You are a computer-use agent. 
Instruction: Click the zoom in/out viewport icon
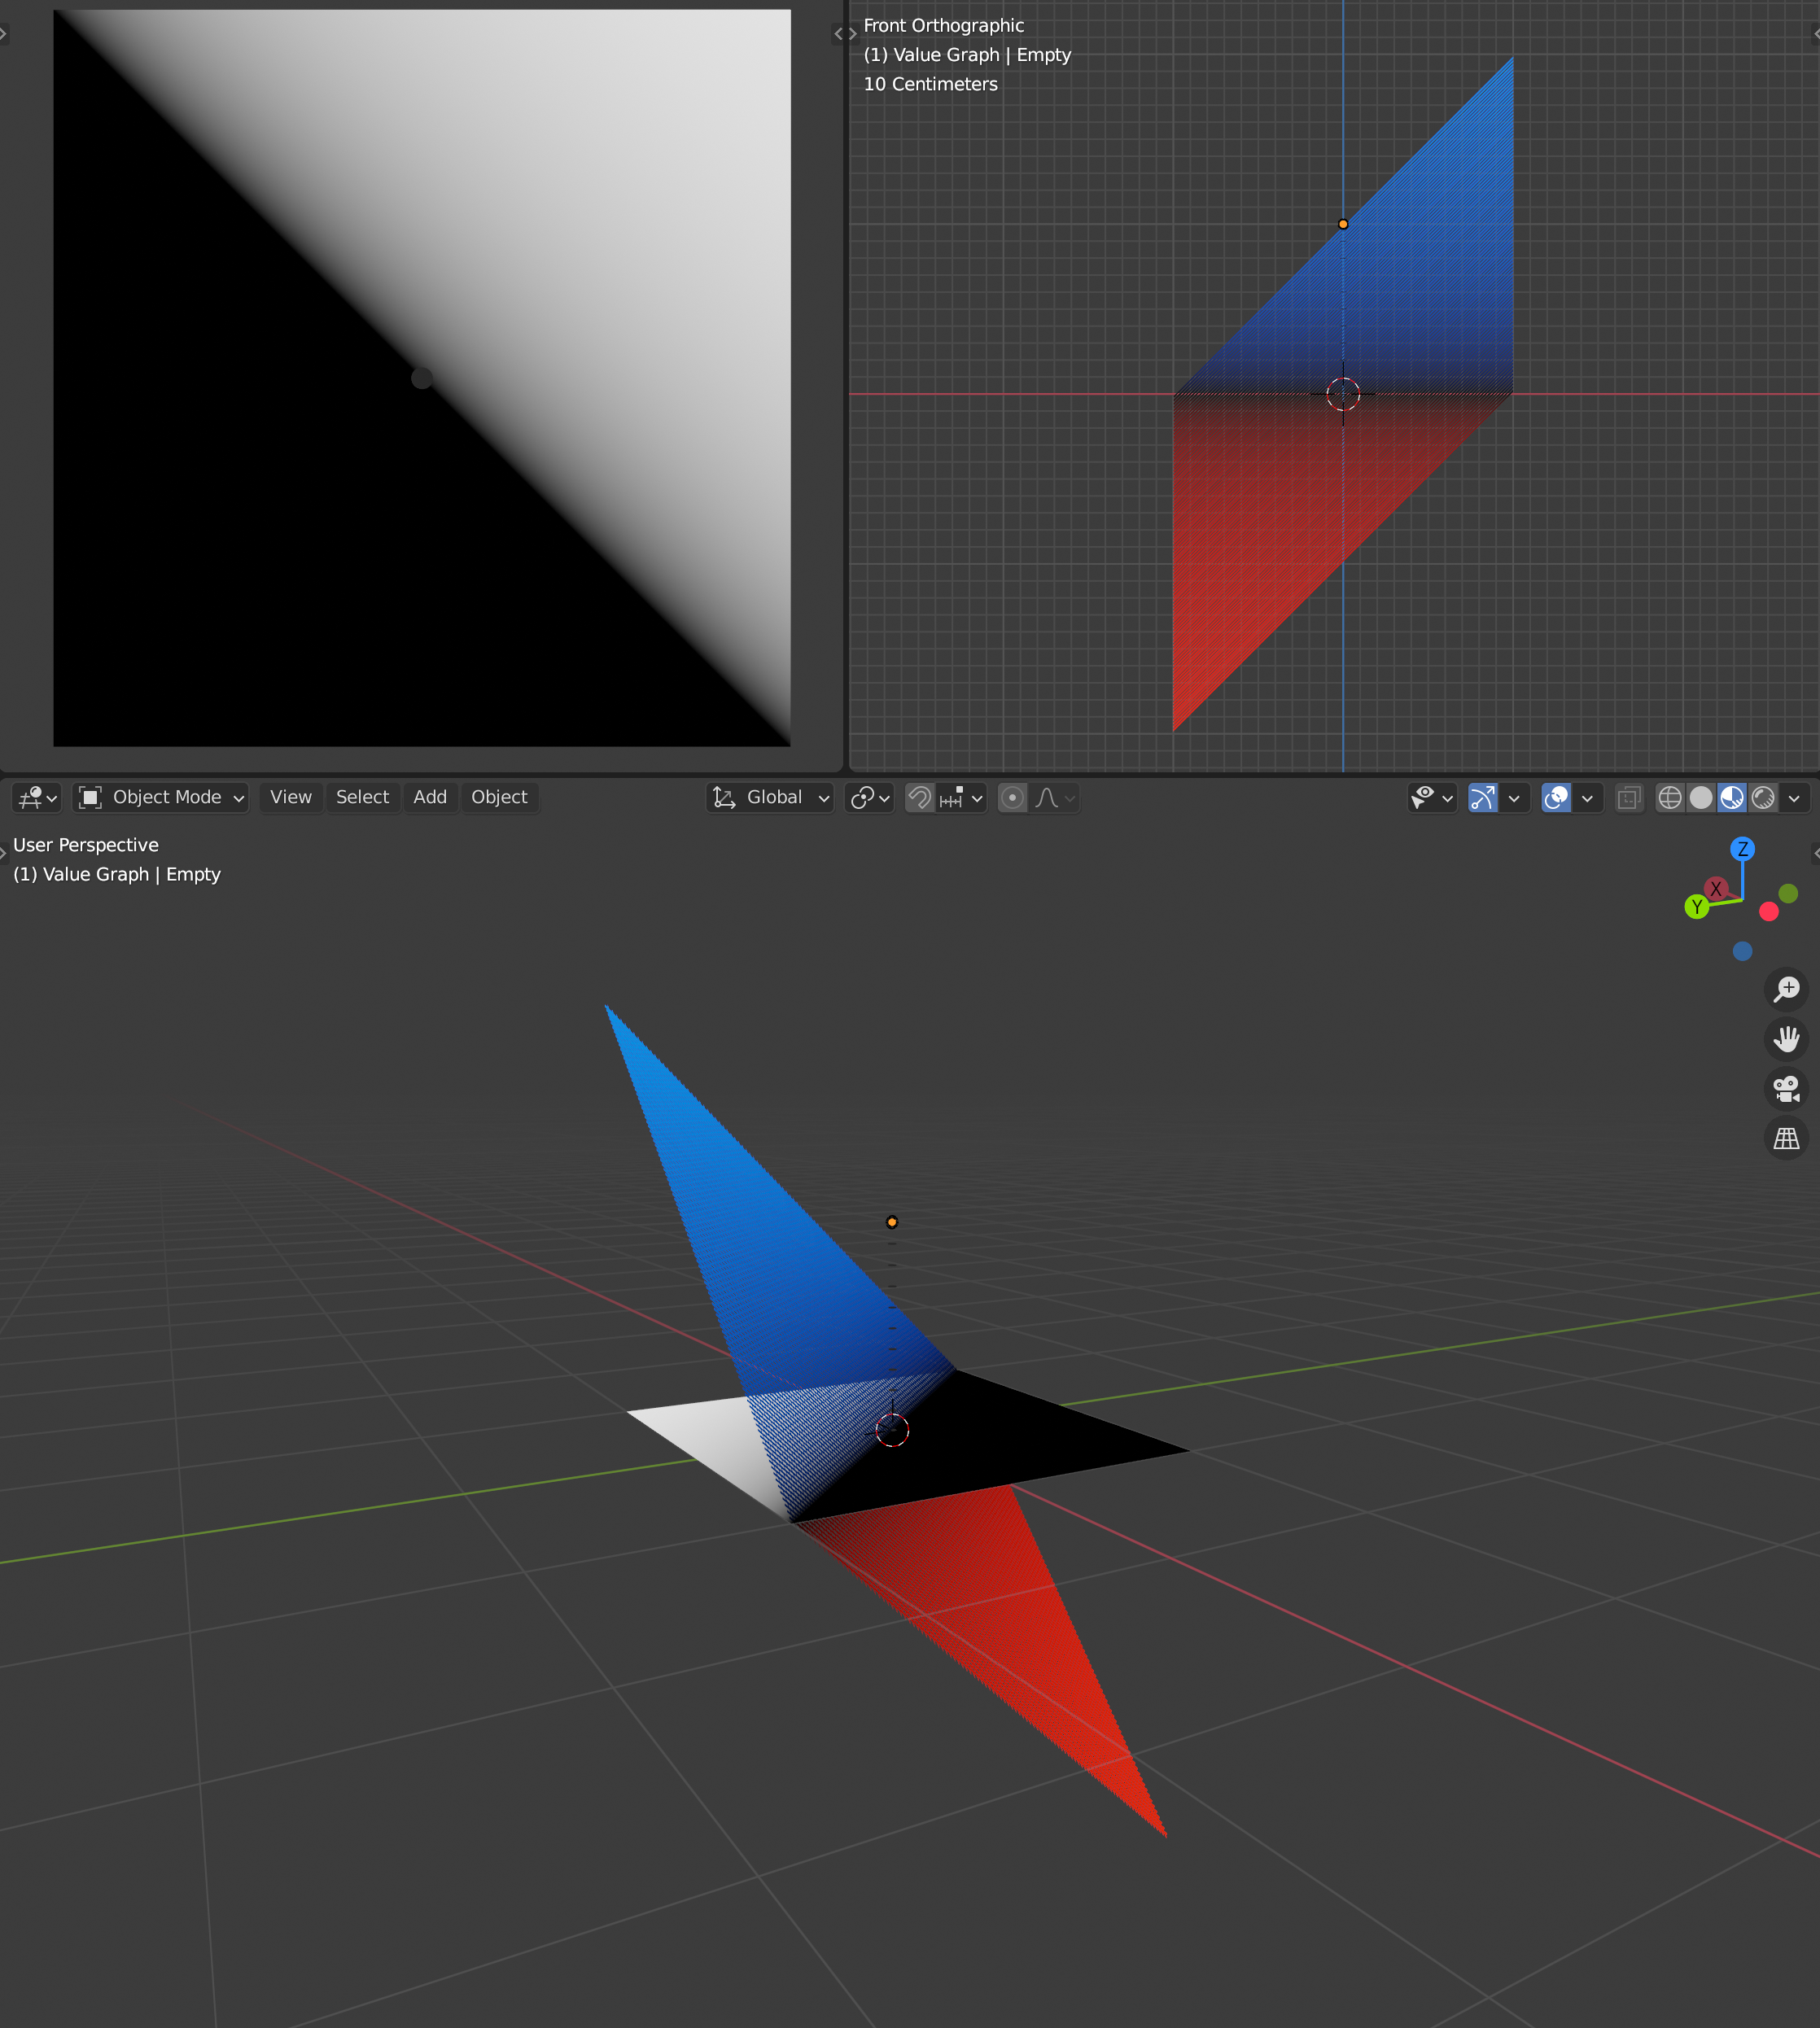pos(1786,989)
